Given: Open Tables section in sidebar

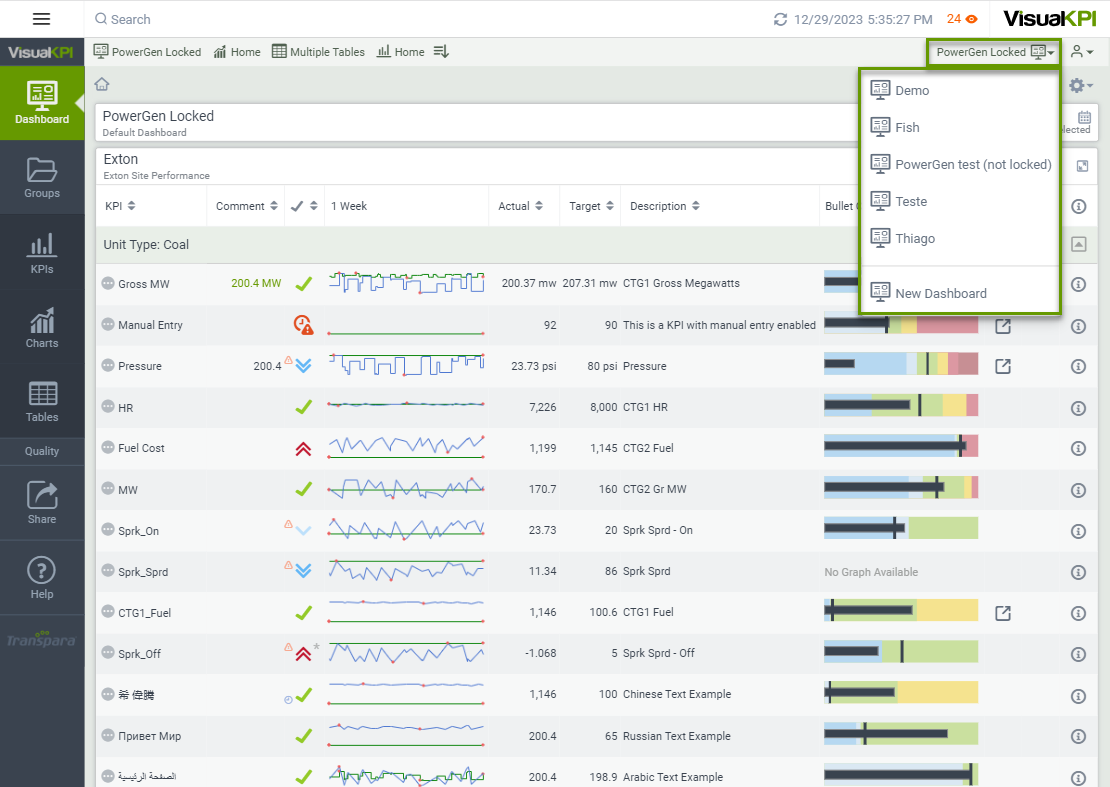Looking at the screenshot, I should pyautogui.click(x=42, y=402).
